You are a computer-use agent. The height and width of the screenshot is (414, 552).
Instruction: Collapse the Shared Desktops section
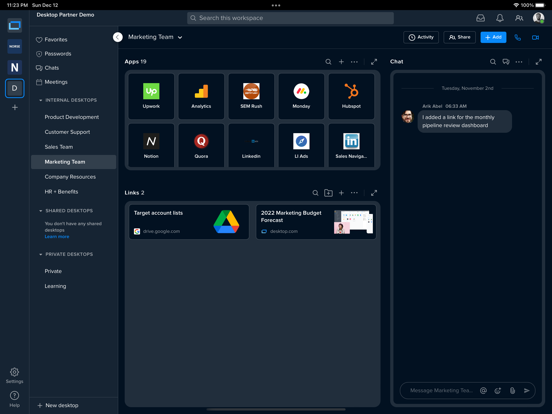40,211
